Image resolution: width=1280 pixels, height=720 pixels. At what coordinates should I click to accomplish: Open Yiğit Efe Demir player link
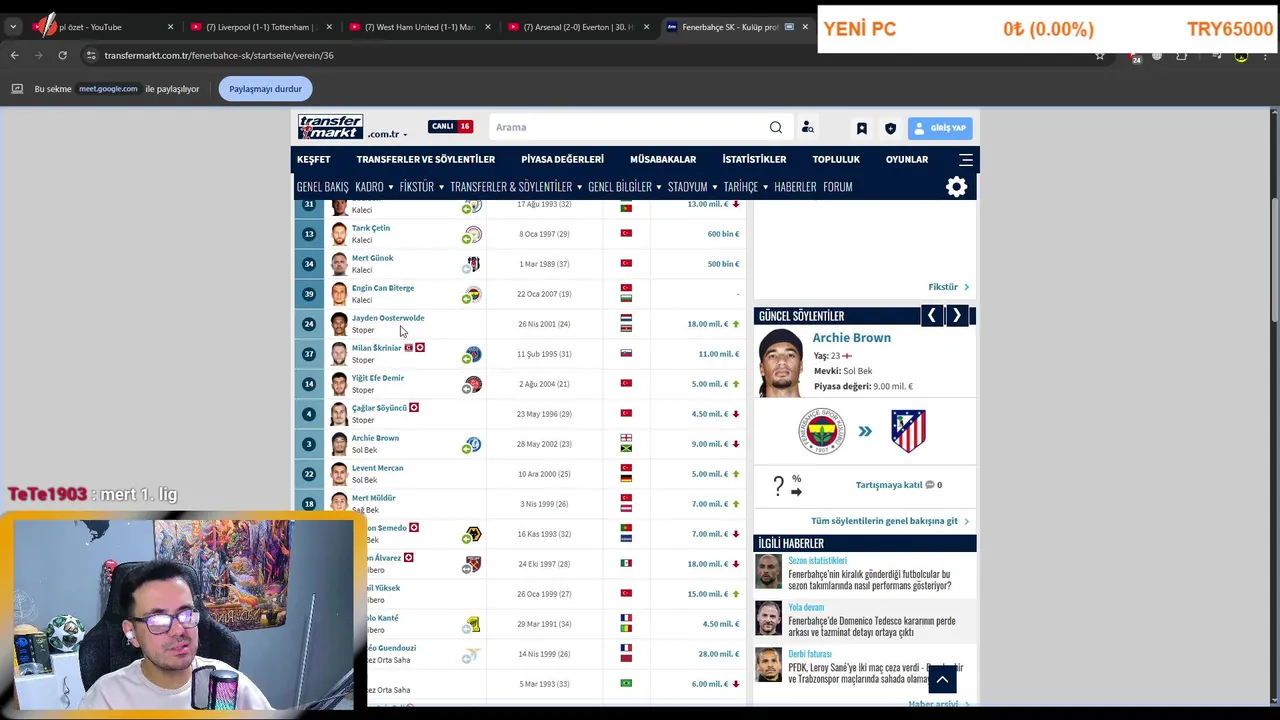378,378
